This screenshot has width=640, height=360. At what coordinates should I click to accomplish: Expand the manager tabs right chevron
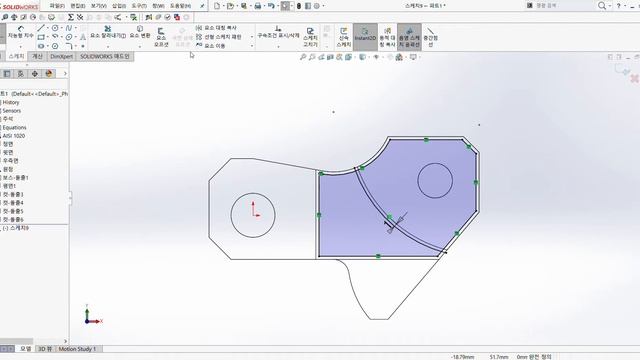[65, 73]
